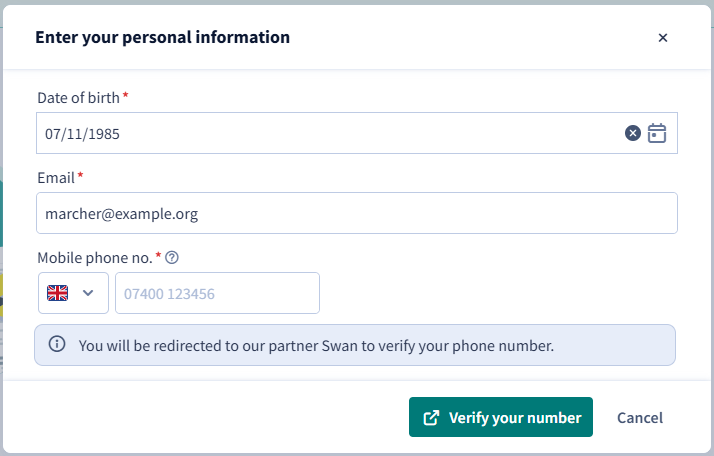Click the Verify your number button
The width and height of the screenshot is (714, 456).
[500, 417]
